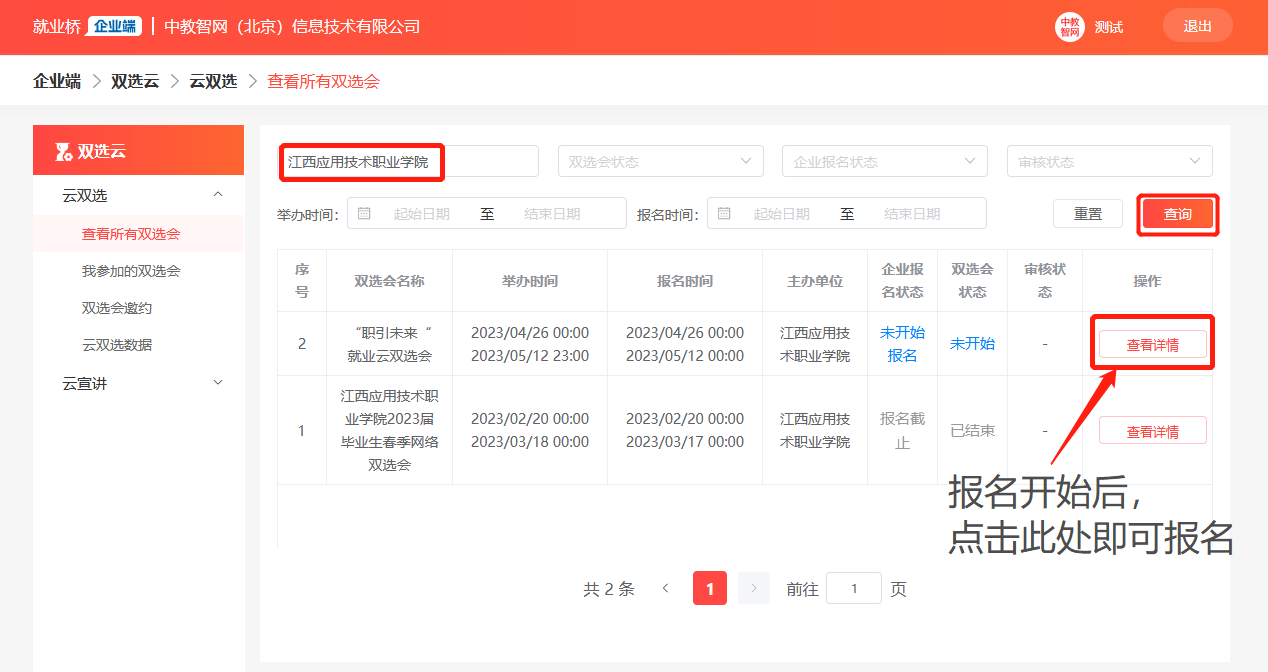The image size is (1268, 672).
Task: Click the 双选会名称 column header
Action: point(389,281)
